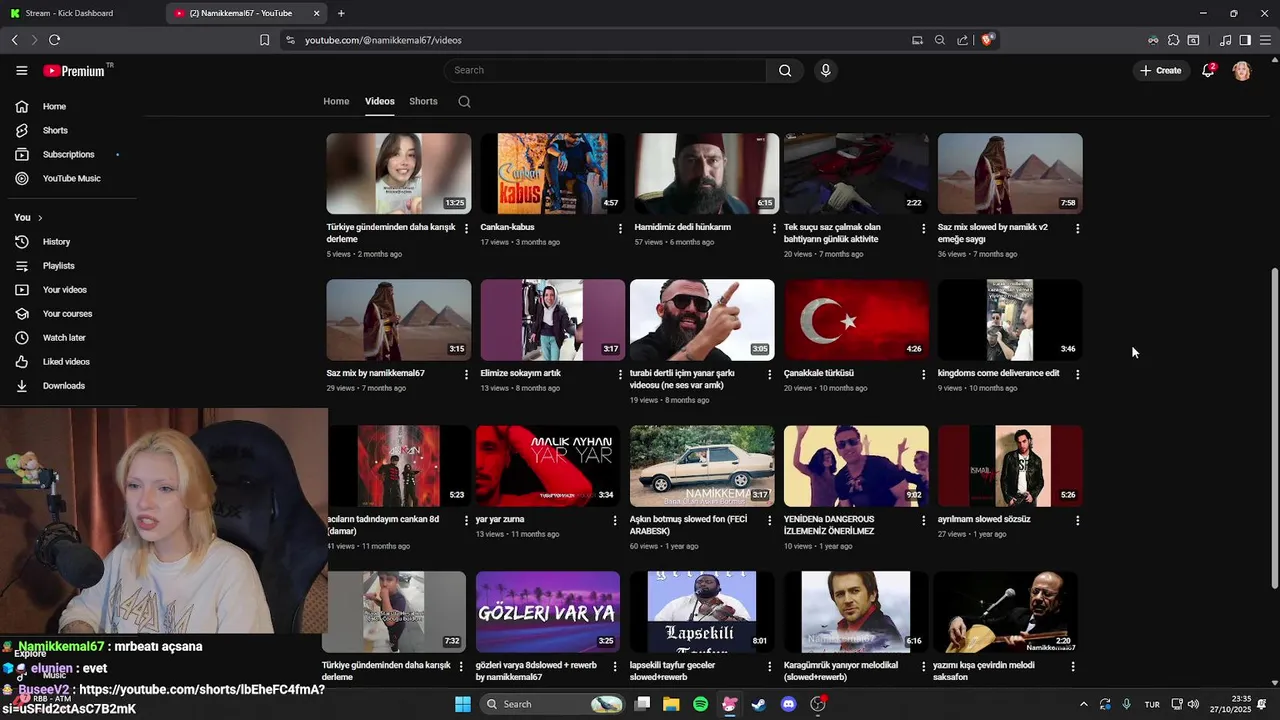Switch to the channel Home tab
This screenshot has width=1280, height=720.
336,101
